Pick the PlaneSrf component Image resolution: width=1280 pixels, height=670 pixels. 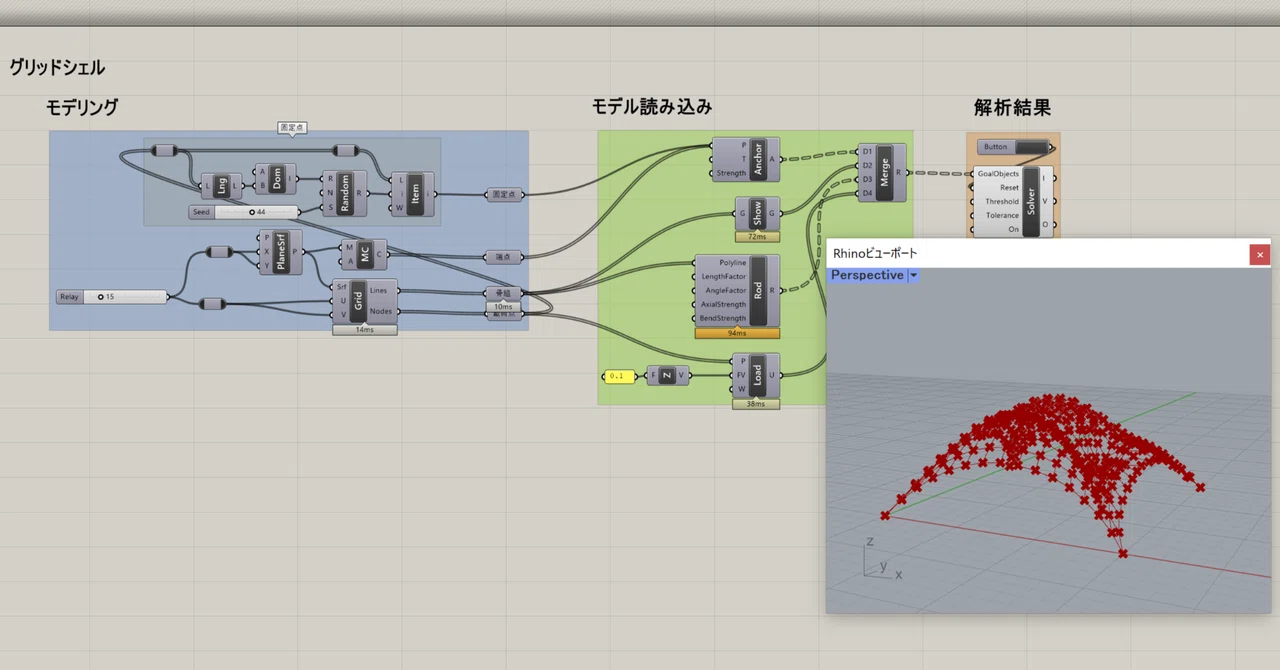coord(280,251)
